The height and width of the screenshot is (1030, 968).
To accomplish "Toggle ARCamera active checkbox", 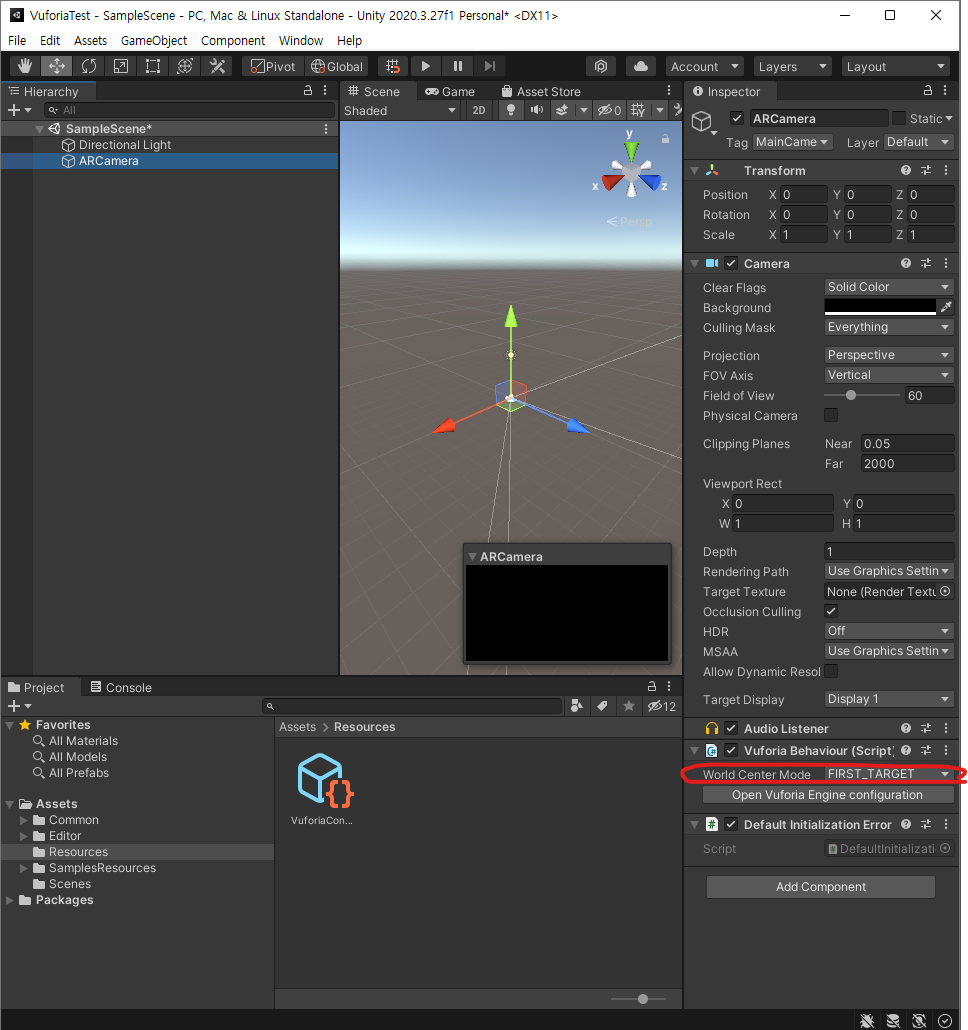I will click(x=736, y=118).
